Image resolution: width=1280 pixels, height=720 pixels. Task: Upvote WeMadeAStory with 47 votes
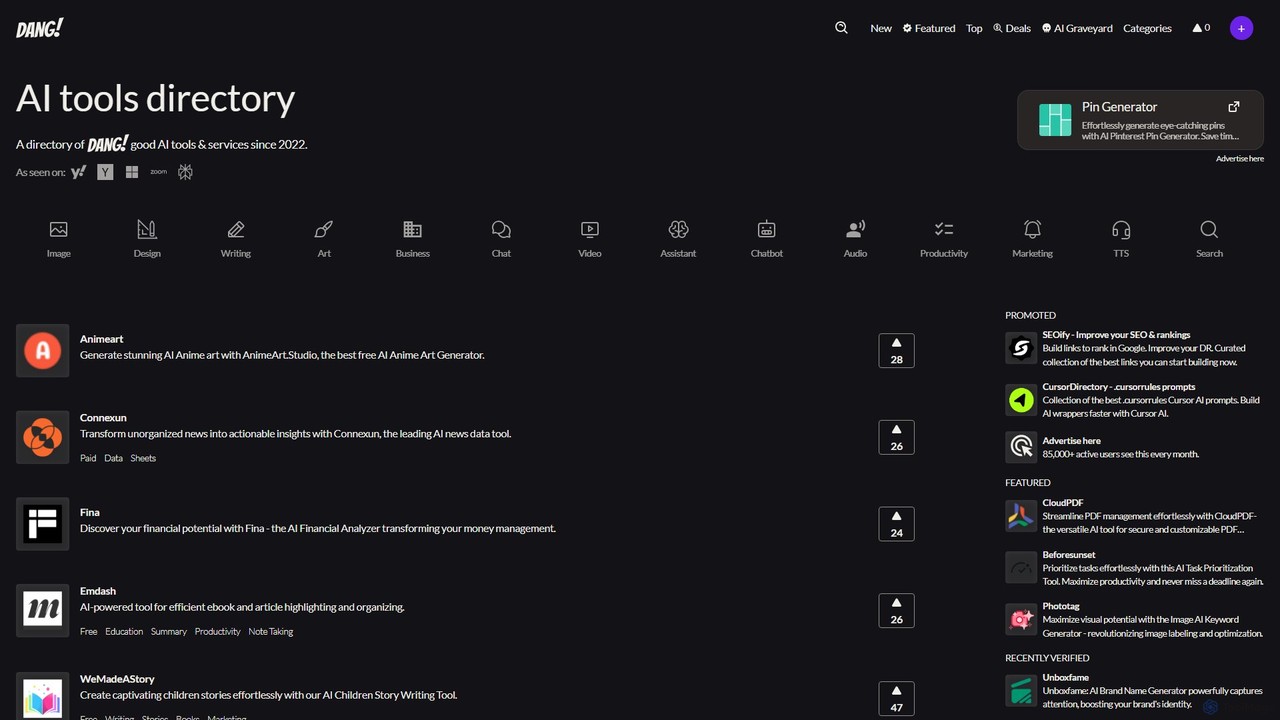click(896, 698)
